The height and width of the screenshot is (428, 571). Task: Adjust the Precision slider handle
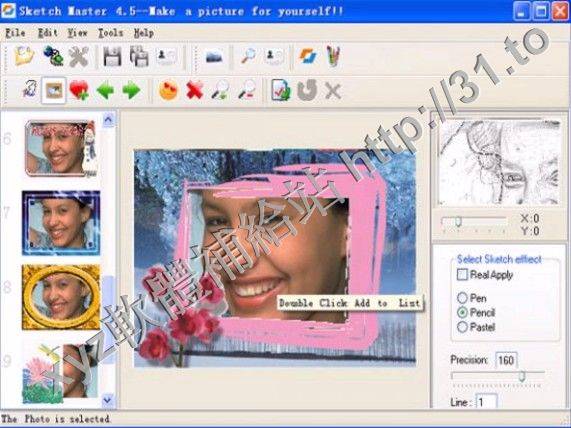point(522,376)
